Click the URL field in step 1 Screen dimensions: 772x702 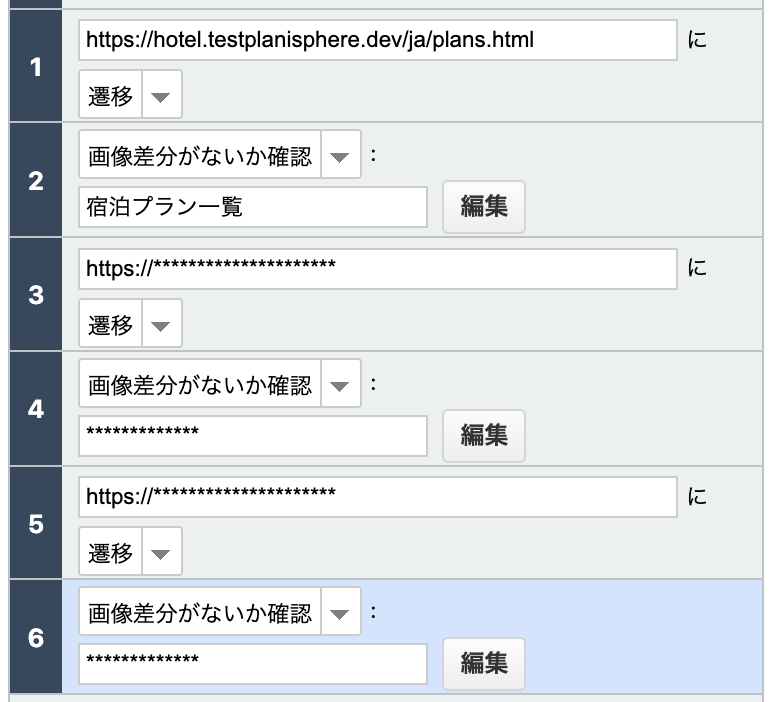(x=378, y=40)
